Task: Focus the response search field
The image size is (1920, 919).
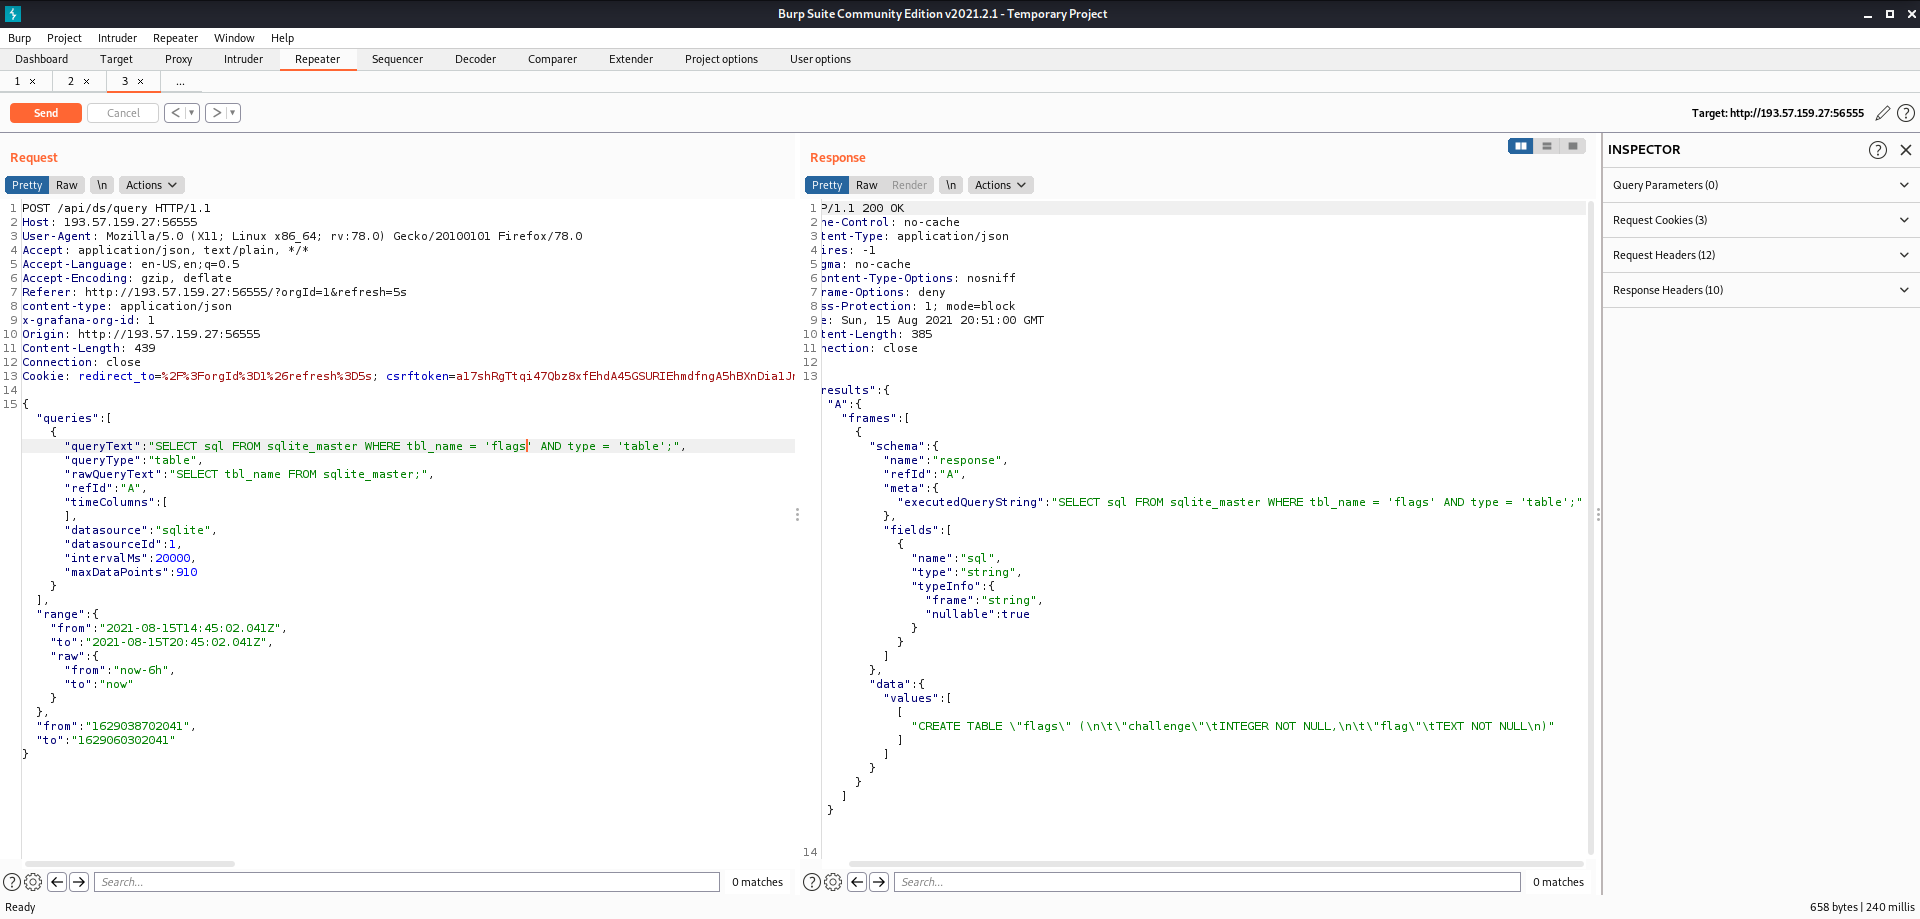Action: [1207, 882]
